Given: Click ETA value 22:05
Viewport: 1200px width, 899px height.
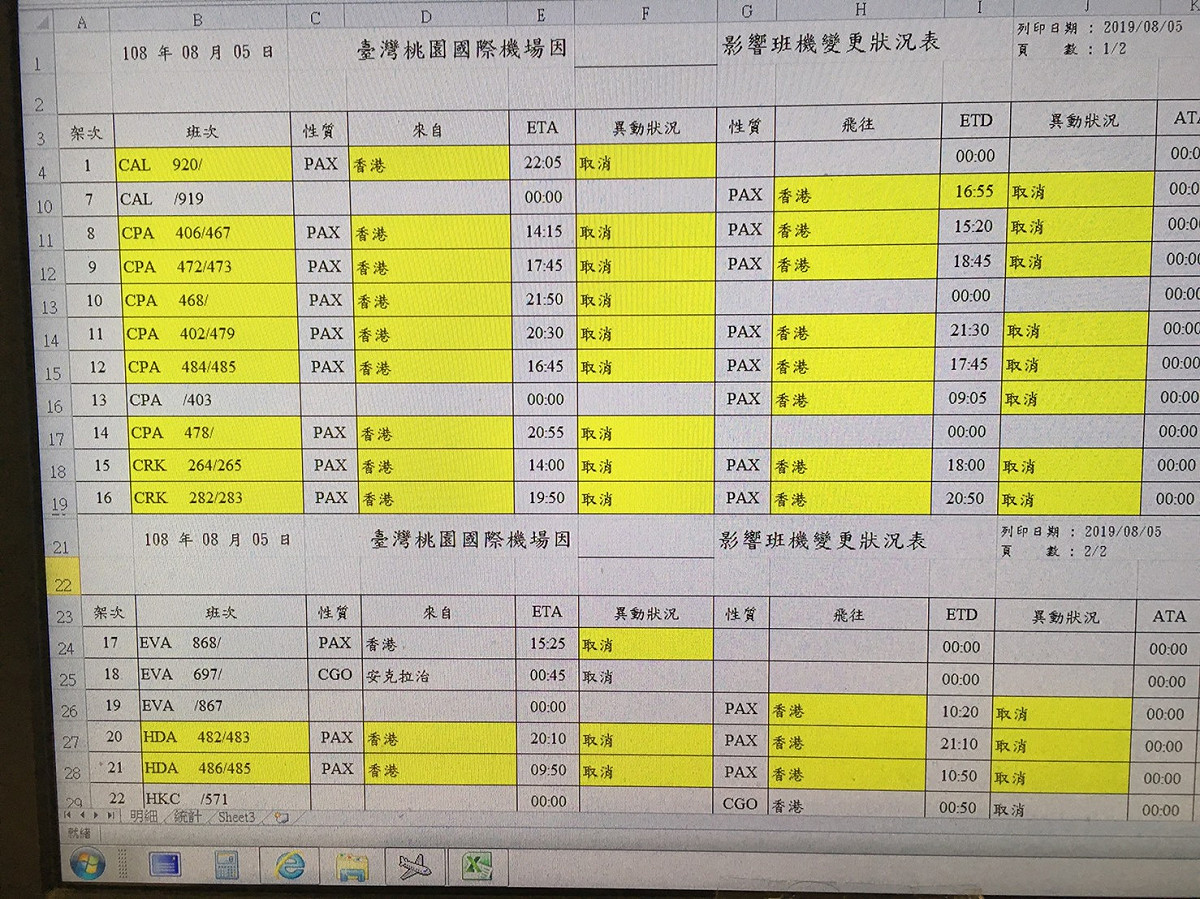Looking at the screenshot, I should (x=542, y=162).
